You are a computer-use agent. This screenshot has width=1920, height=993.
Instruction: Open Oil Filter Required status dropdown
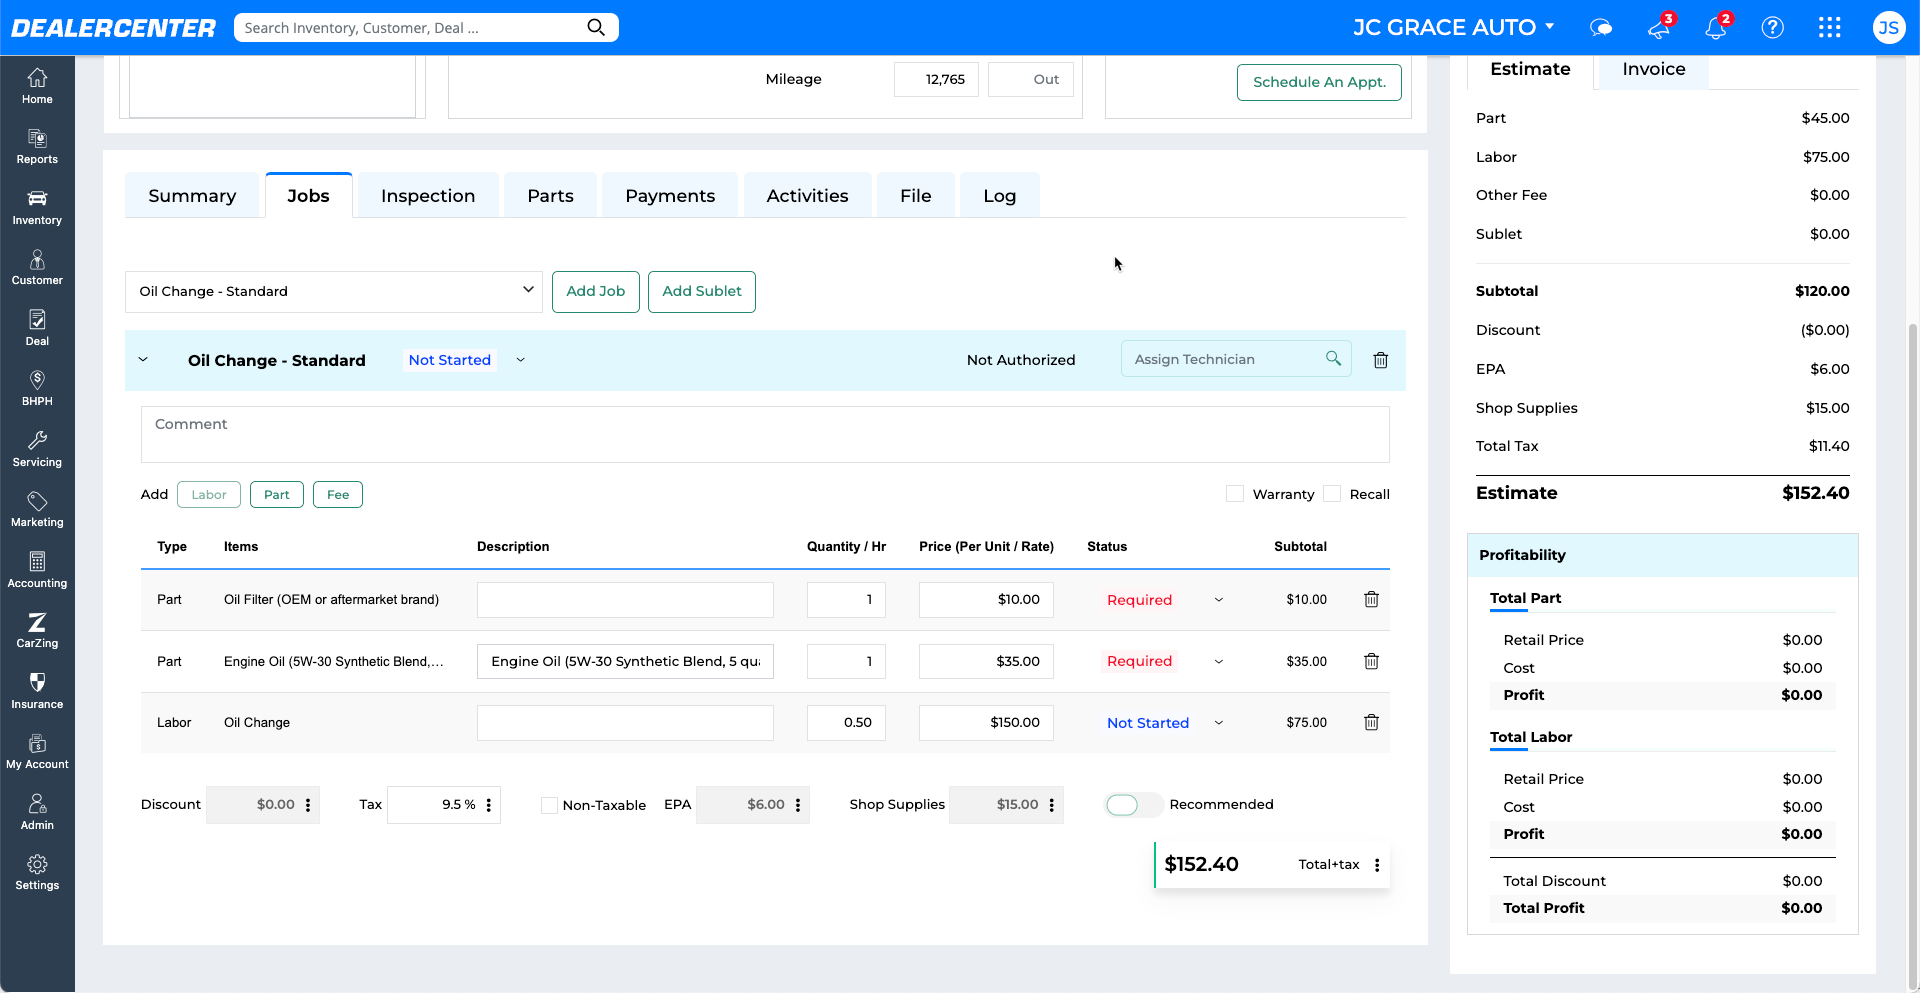tap(1219, 600)
